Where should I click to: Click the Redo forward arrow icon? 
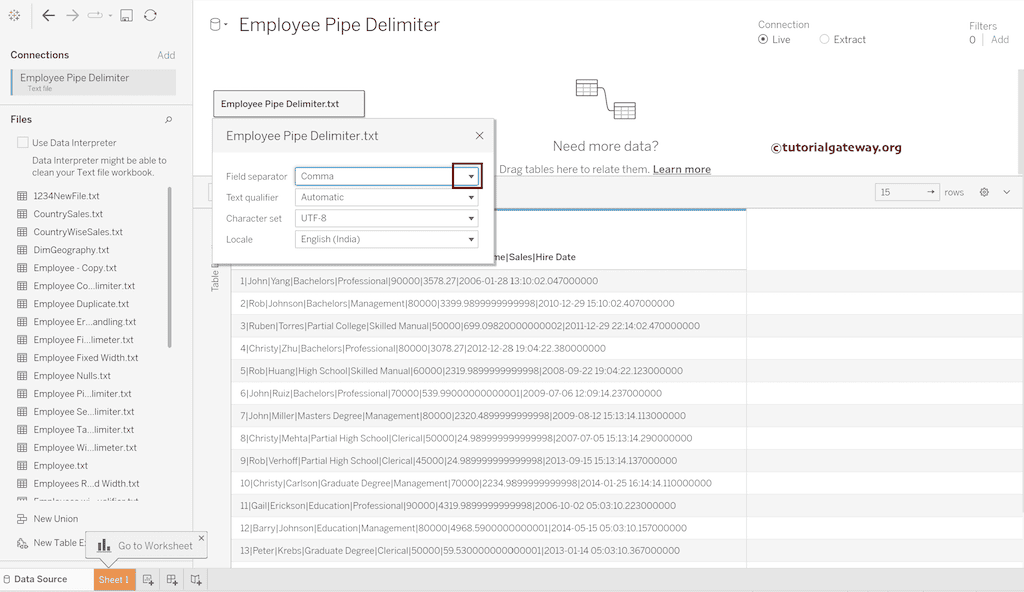pyautogui.click(x=71, y=15)
